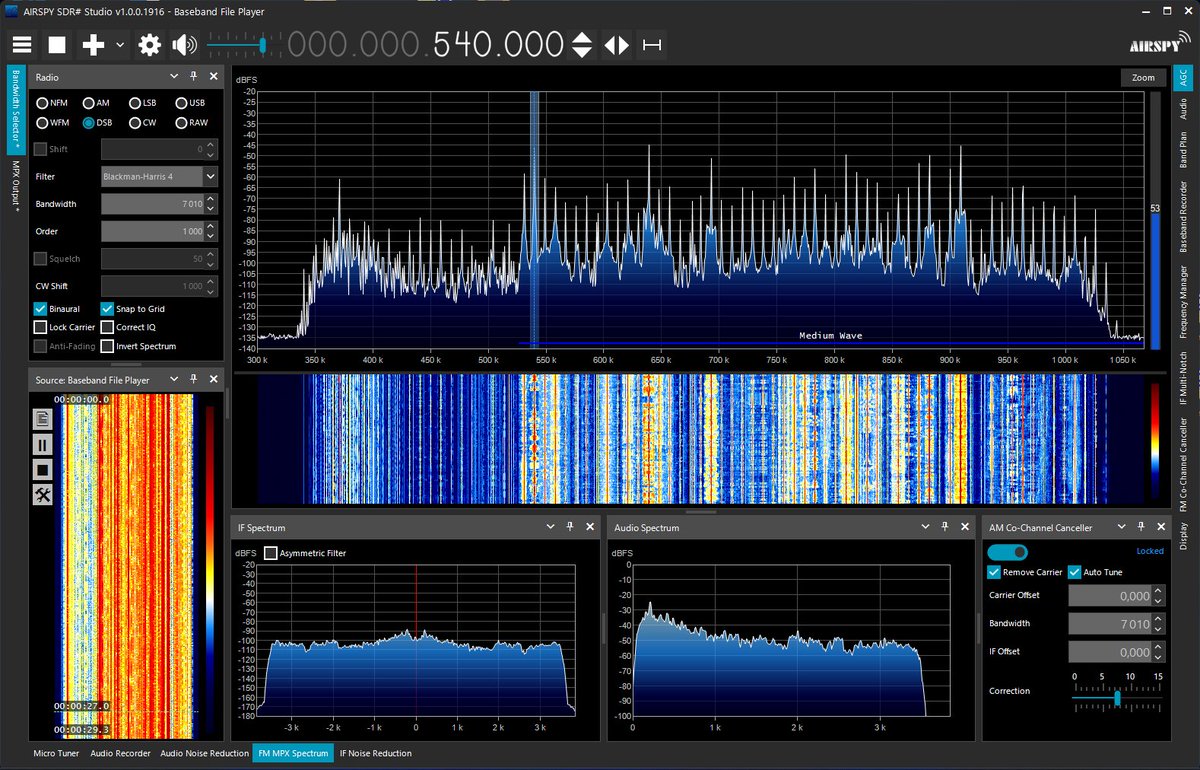This screenshot has height=770, width=1200.
Task: Switch to the Audio Recorder bottom tab
Action: pos(120,753)
